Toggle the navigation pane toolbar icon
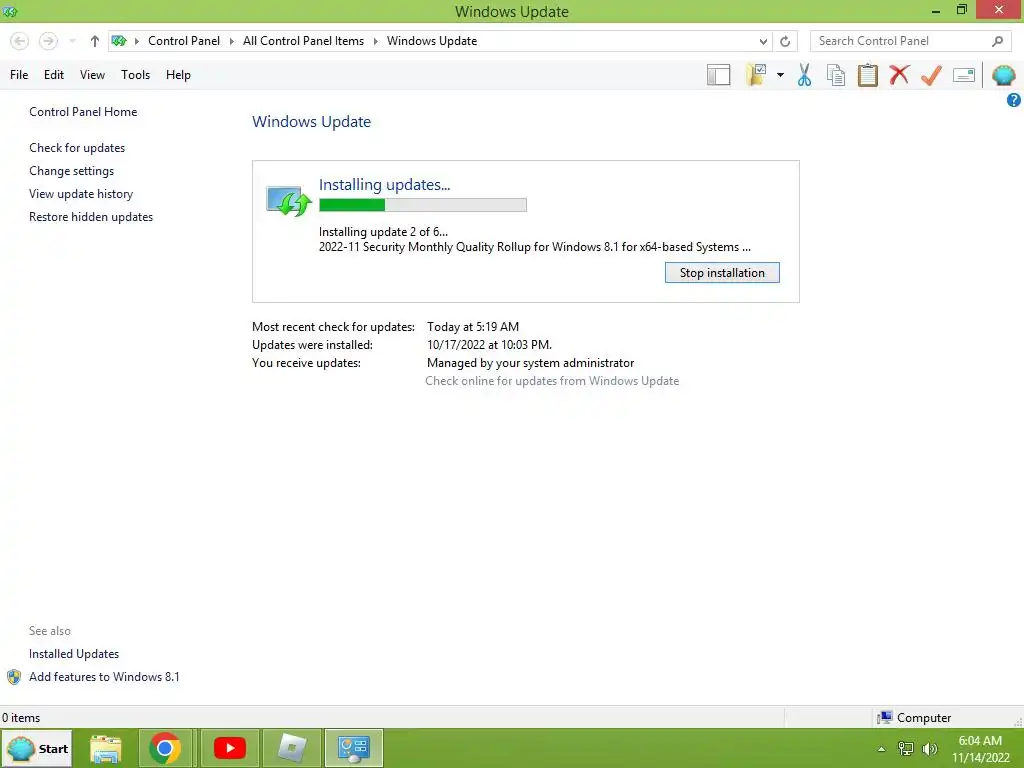This screenshot has width=1024, height=768. pos(718,75)
